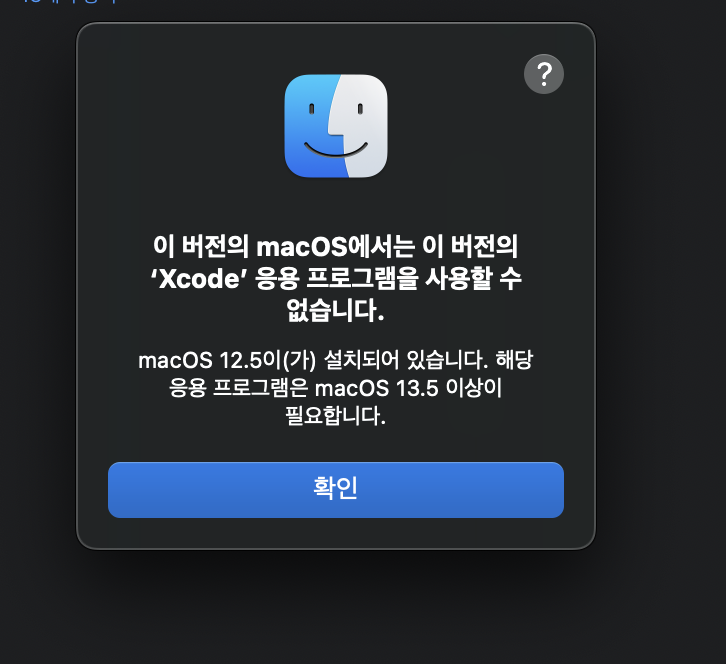Image resolution: width=726 pixels, height=664 pixels.
Task: Click the blank dialog area below the 확인 button
Action: (336, 533)
